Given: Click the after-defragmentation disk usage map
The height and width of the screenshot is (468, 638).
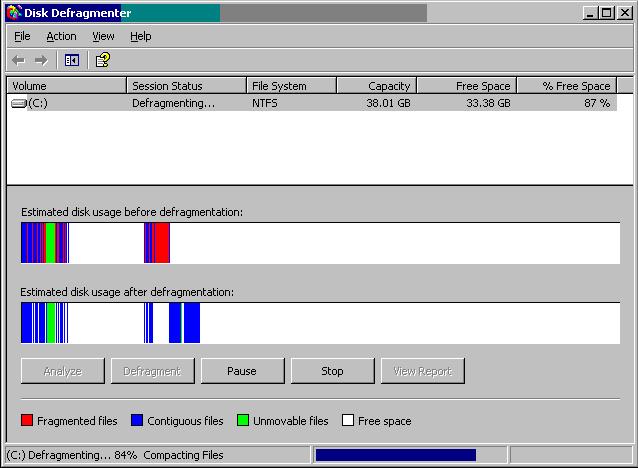Looking at the screenshot, I should coord(321,323).
